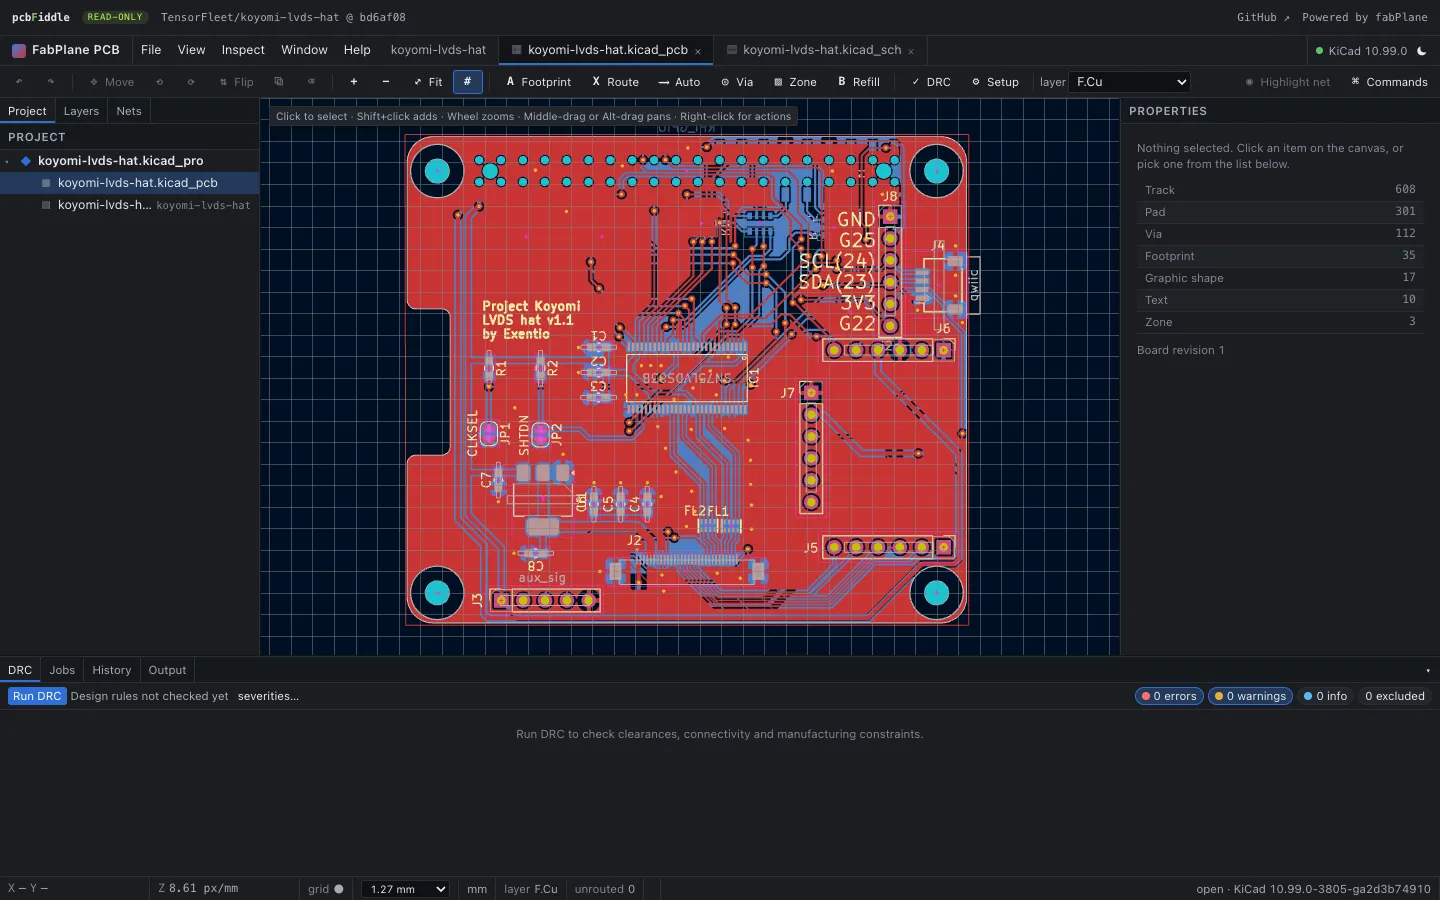Viewport: 1440px width, 900px height.
Task: Click the rotate clockwise icon
Action: [x=191, y=82]
